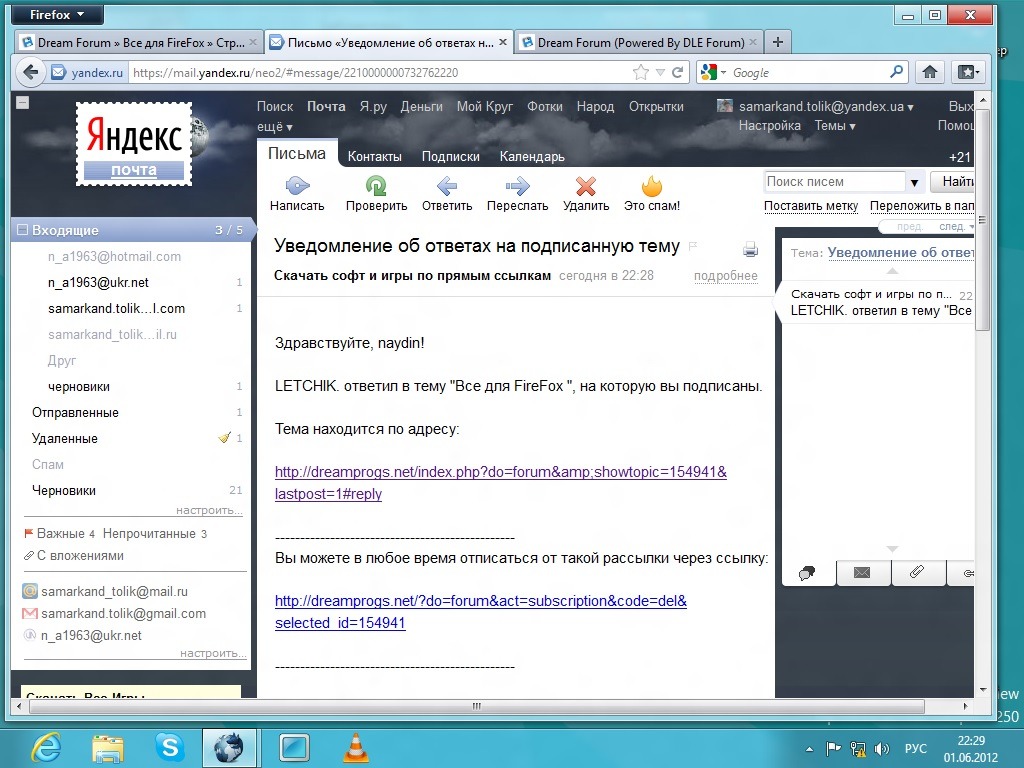Image resolution: width=1024 pixels, height=768 pixels.
Task: Open the samarkand.tolik@yandex.ua account menu
Action: [x=825, y=106]
